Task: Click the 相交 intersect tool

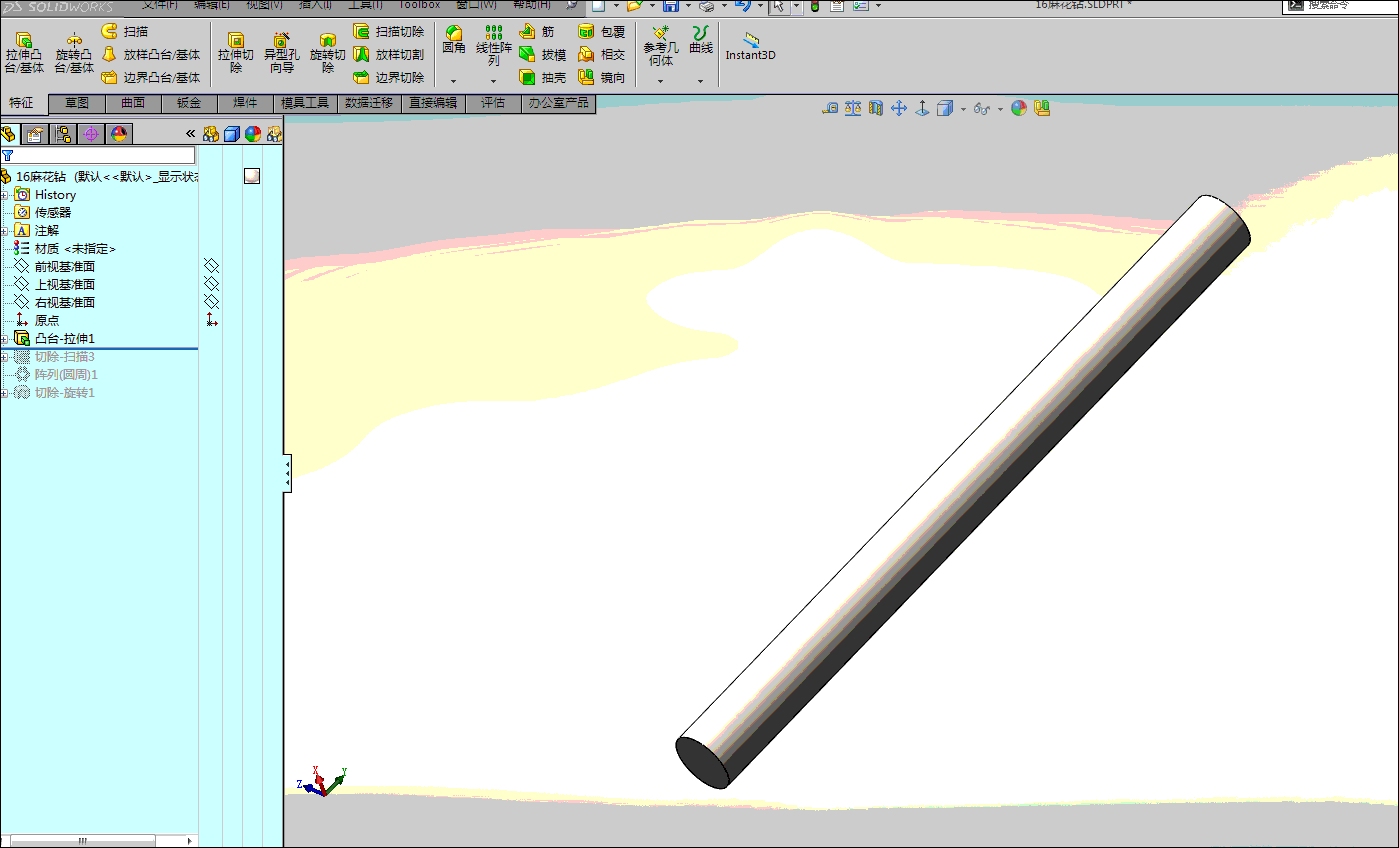Action: coord(602,55)
